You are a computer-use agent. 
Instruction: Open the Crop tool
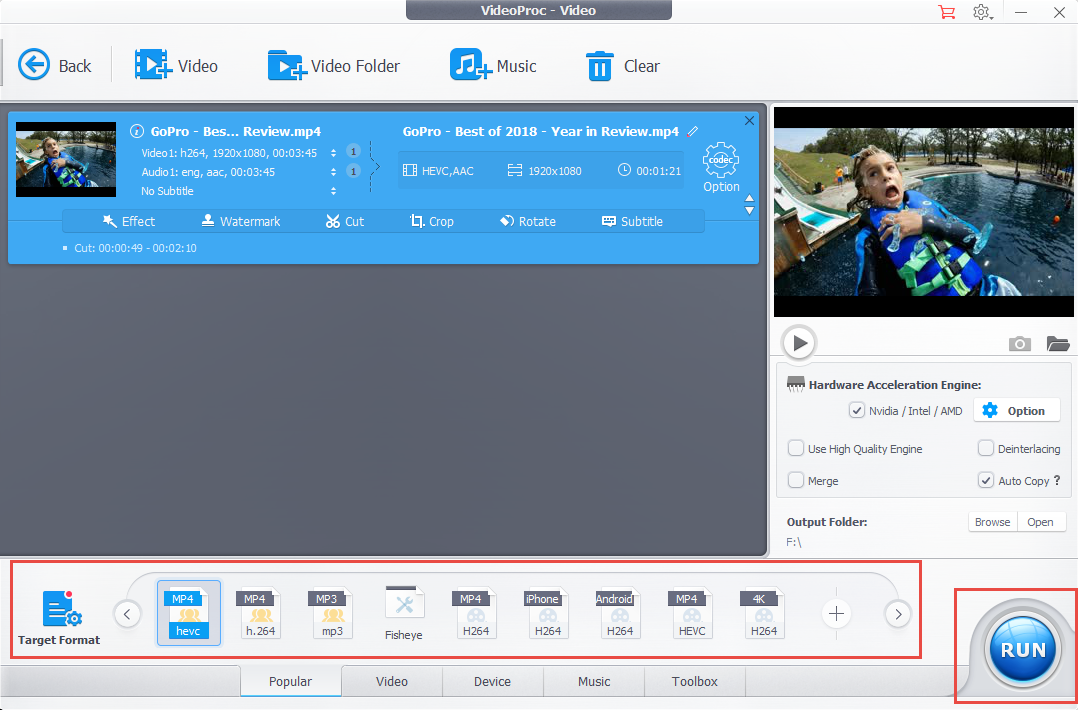click(x=432, y=221)
